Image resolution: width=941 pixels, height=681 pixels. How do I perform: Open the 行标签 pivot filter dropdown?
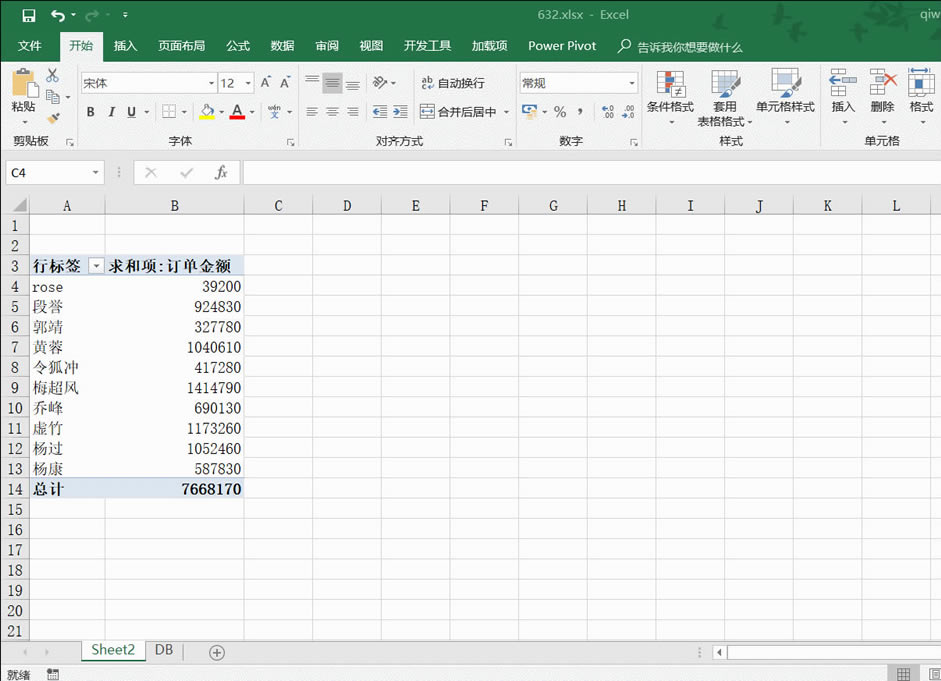[x=97, y=265]
